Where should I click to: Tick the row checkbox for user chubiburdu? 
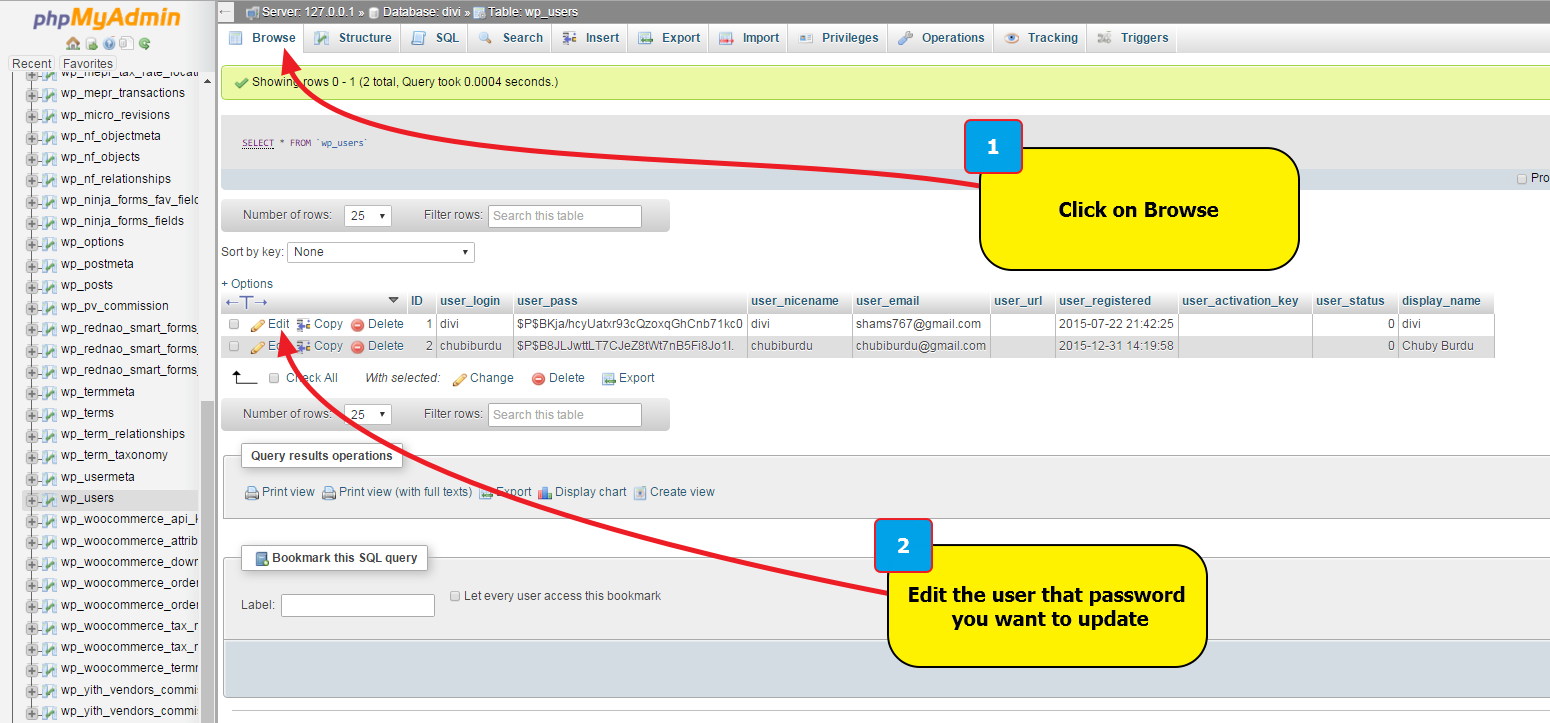click(234, 347)
